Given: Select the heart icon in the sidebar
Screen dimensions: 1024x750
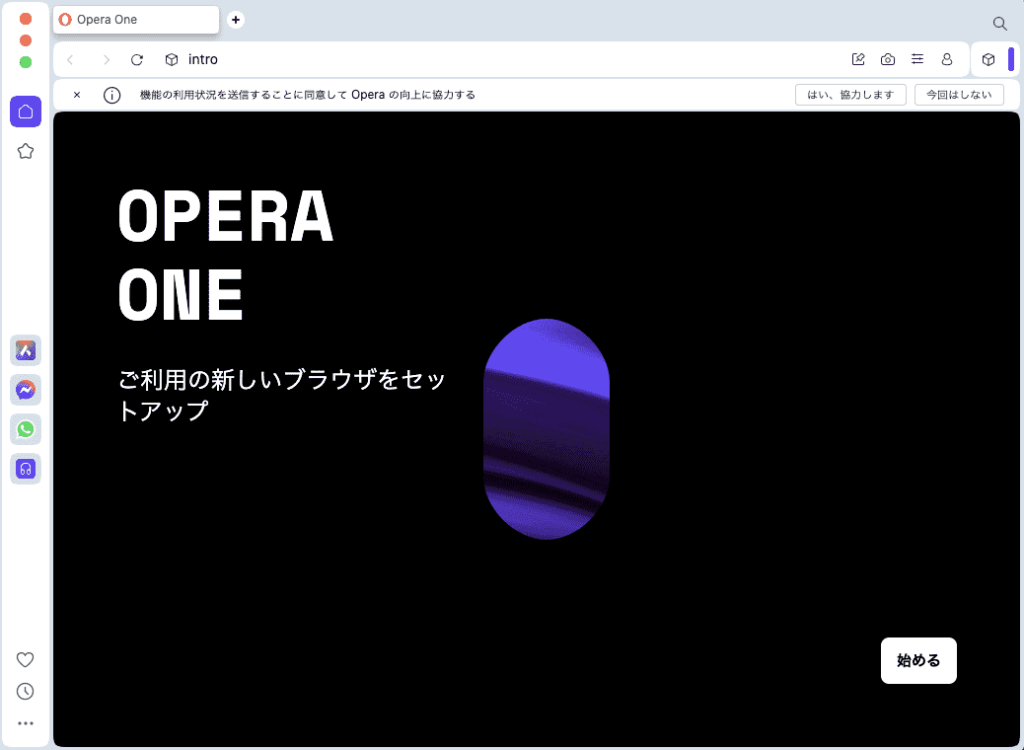Looking at the screenshot, I should point(25,659).
